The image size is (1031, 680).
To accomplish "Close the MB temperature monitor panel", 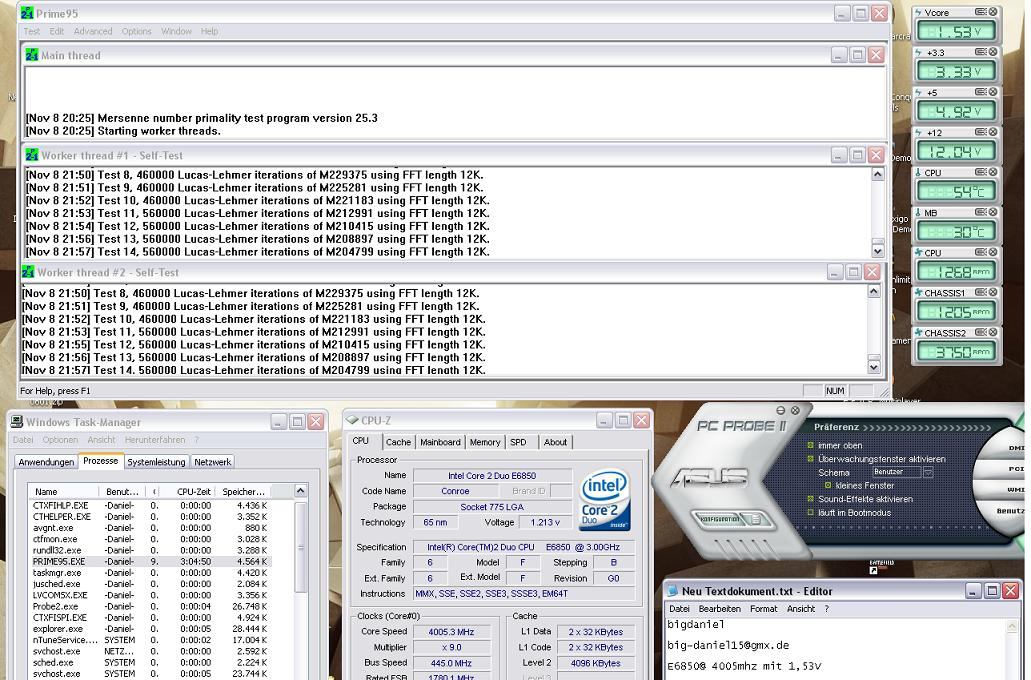I will click(993, 212).
